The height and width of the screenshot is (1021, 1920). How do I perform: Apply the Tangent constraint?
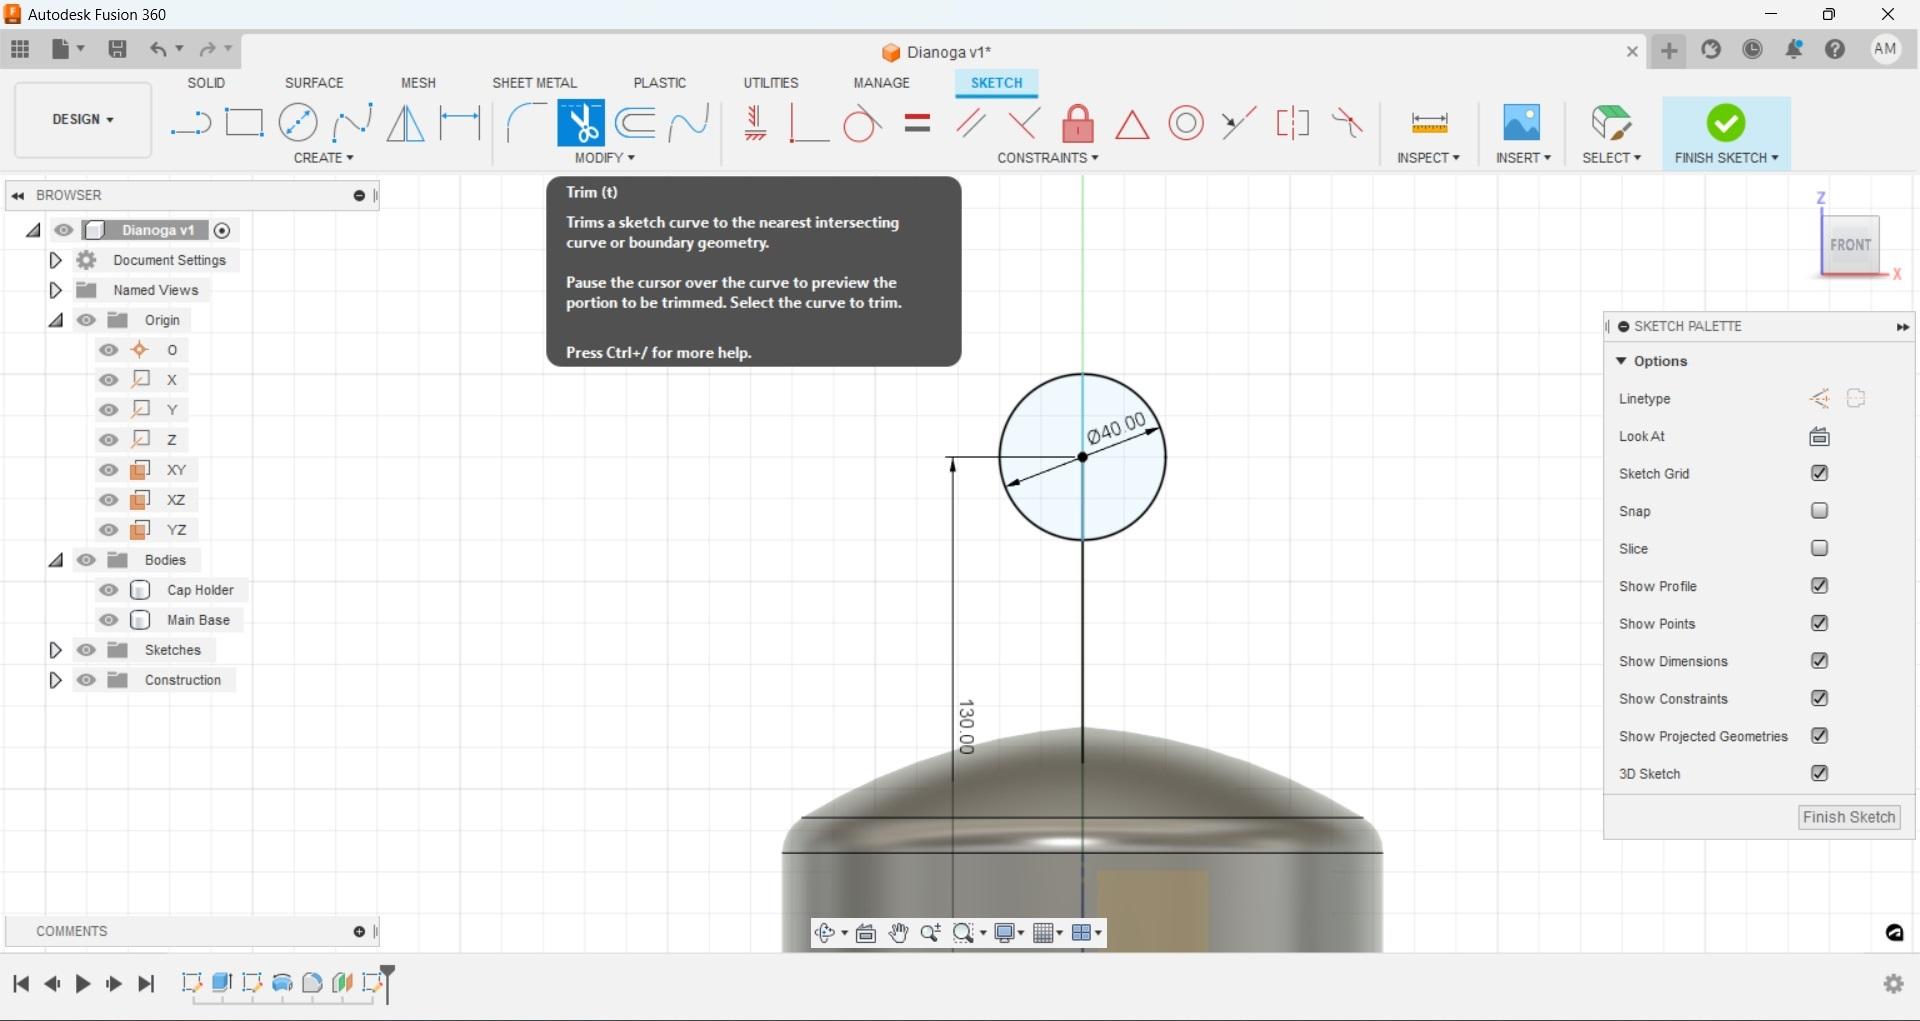coord(862,124)
